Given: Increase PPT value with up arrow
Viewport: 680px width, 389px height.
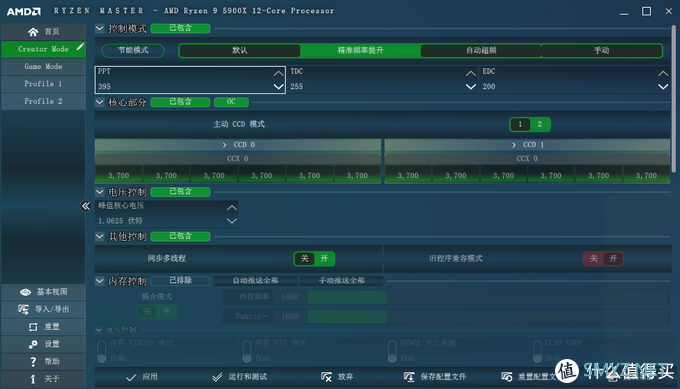Looking at the screenshot, I should tap(278, 73).
